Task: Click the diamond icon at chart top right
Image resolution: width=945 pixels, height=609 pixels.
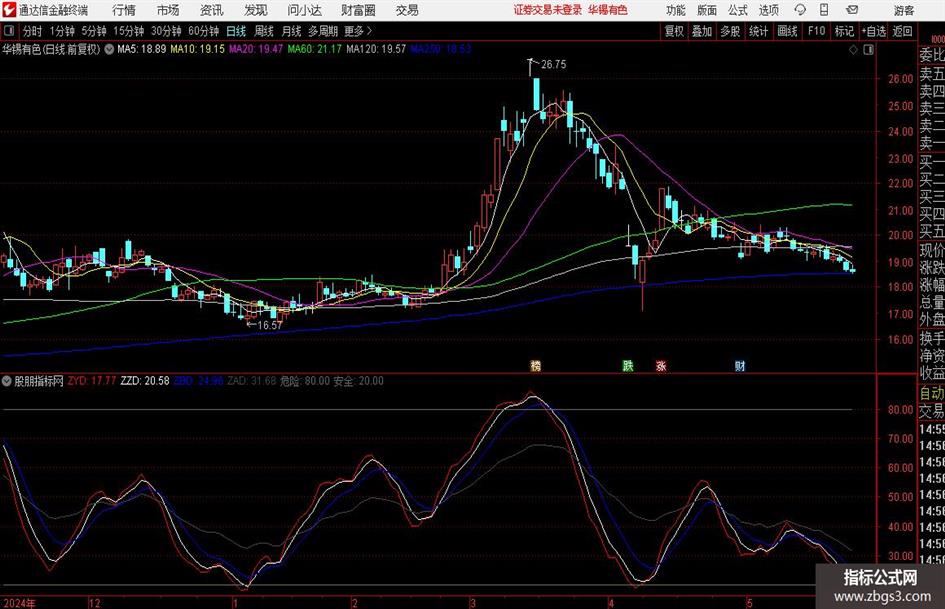Action: click(x=853, y=50)
